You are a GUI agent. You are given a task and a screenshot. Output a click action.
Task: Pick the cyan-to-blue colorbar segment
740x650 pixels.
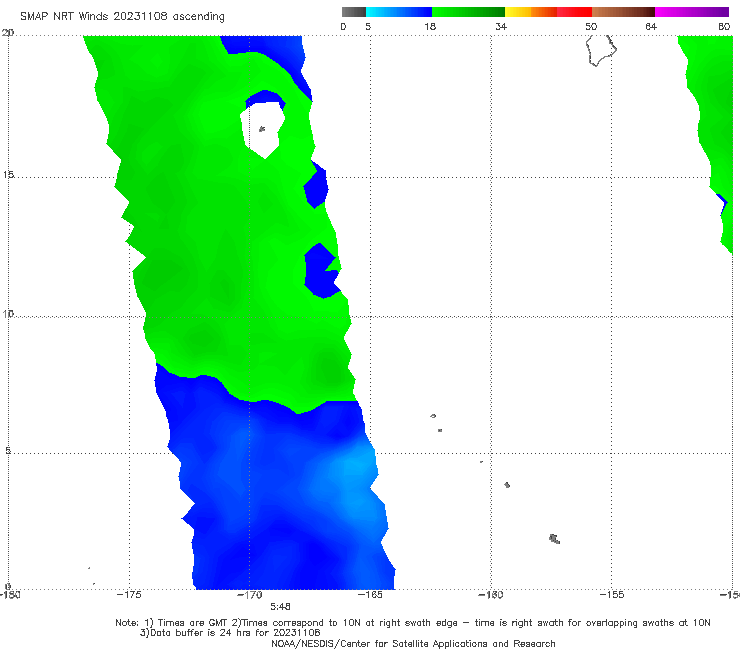coord(399,12)
